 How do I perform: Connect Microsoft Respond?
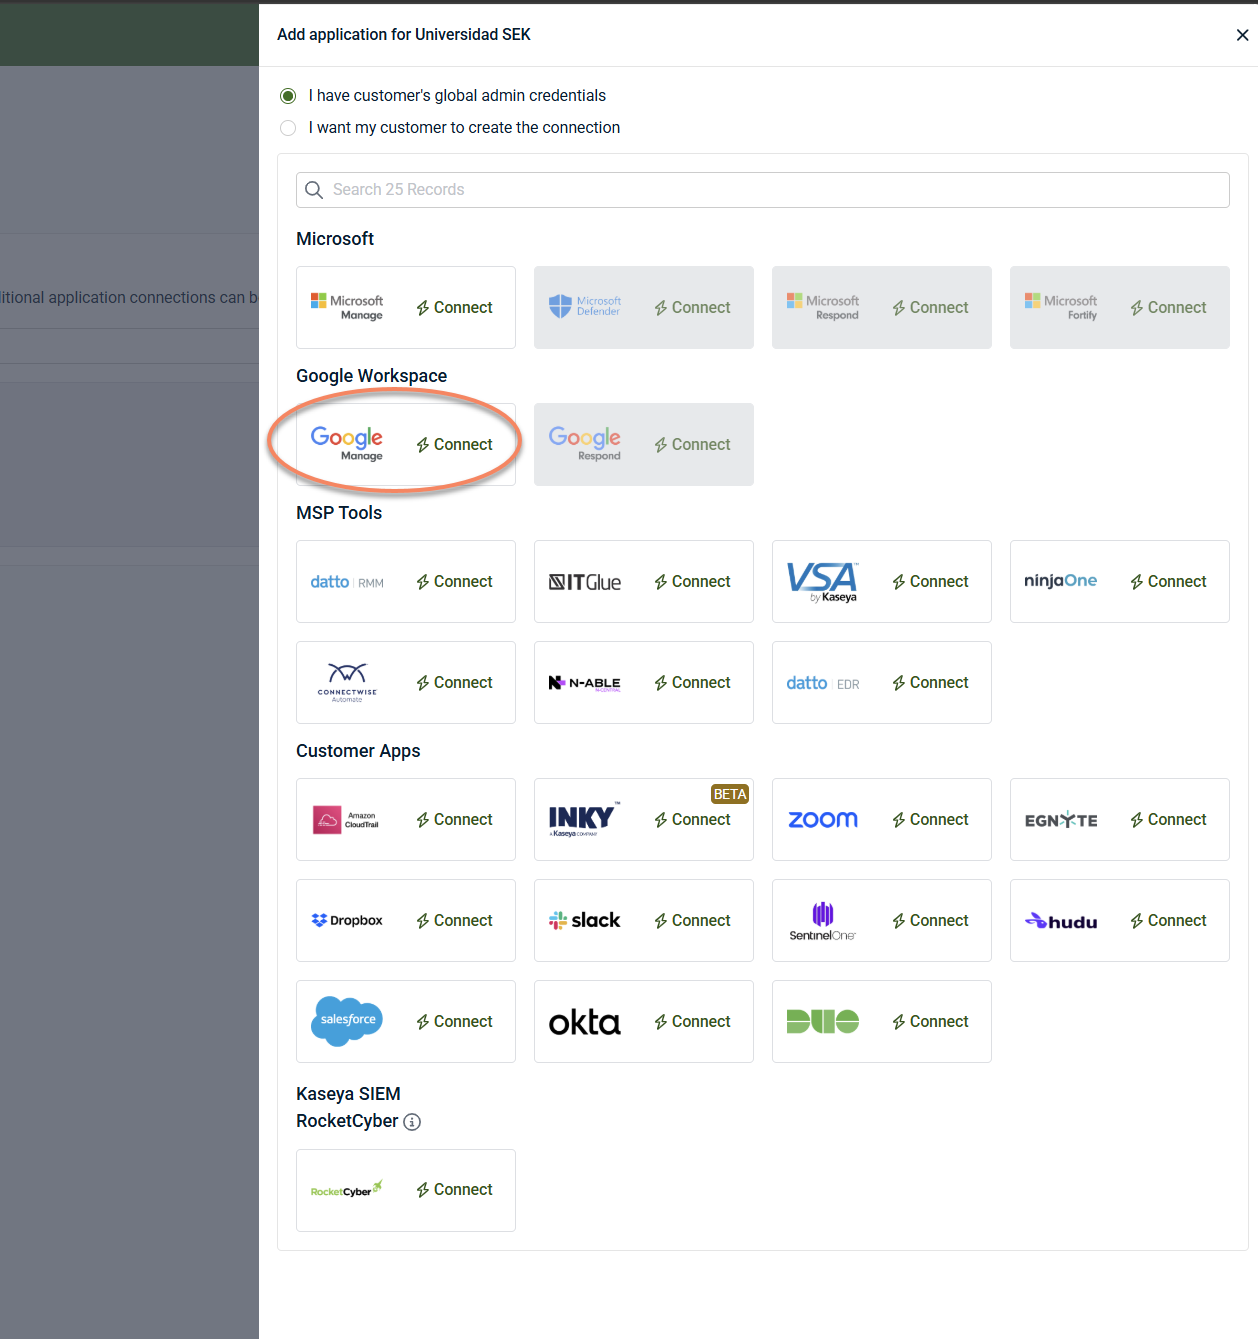[x=931, y=307]
